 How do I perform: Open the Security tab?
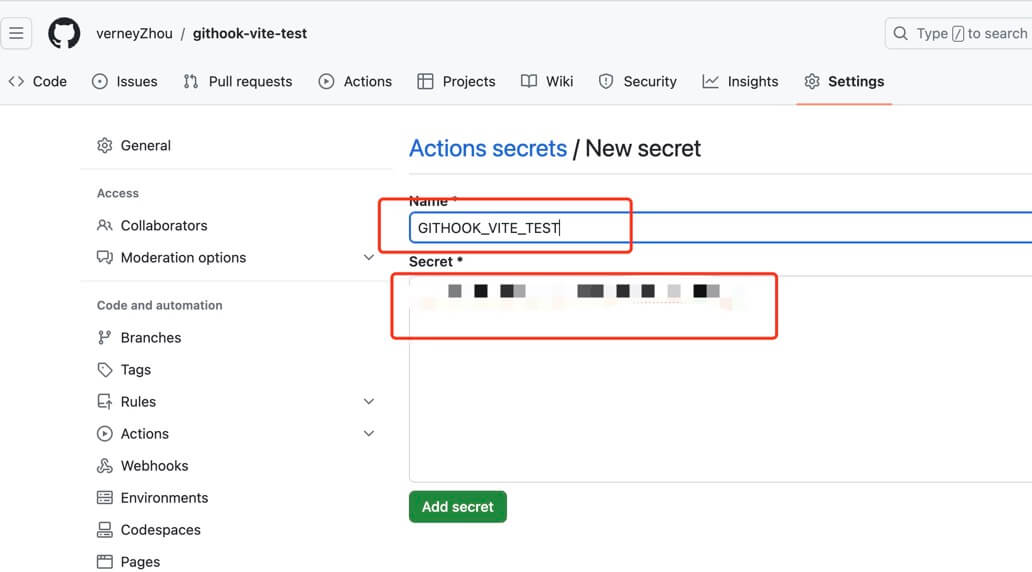point(638,82)
